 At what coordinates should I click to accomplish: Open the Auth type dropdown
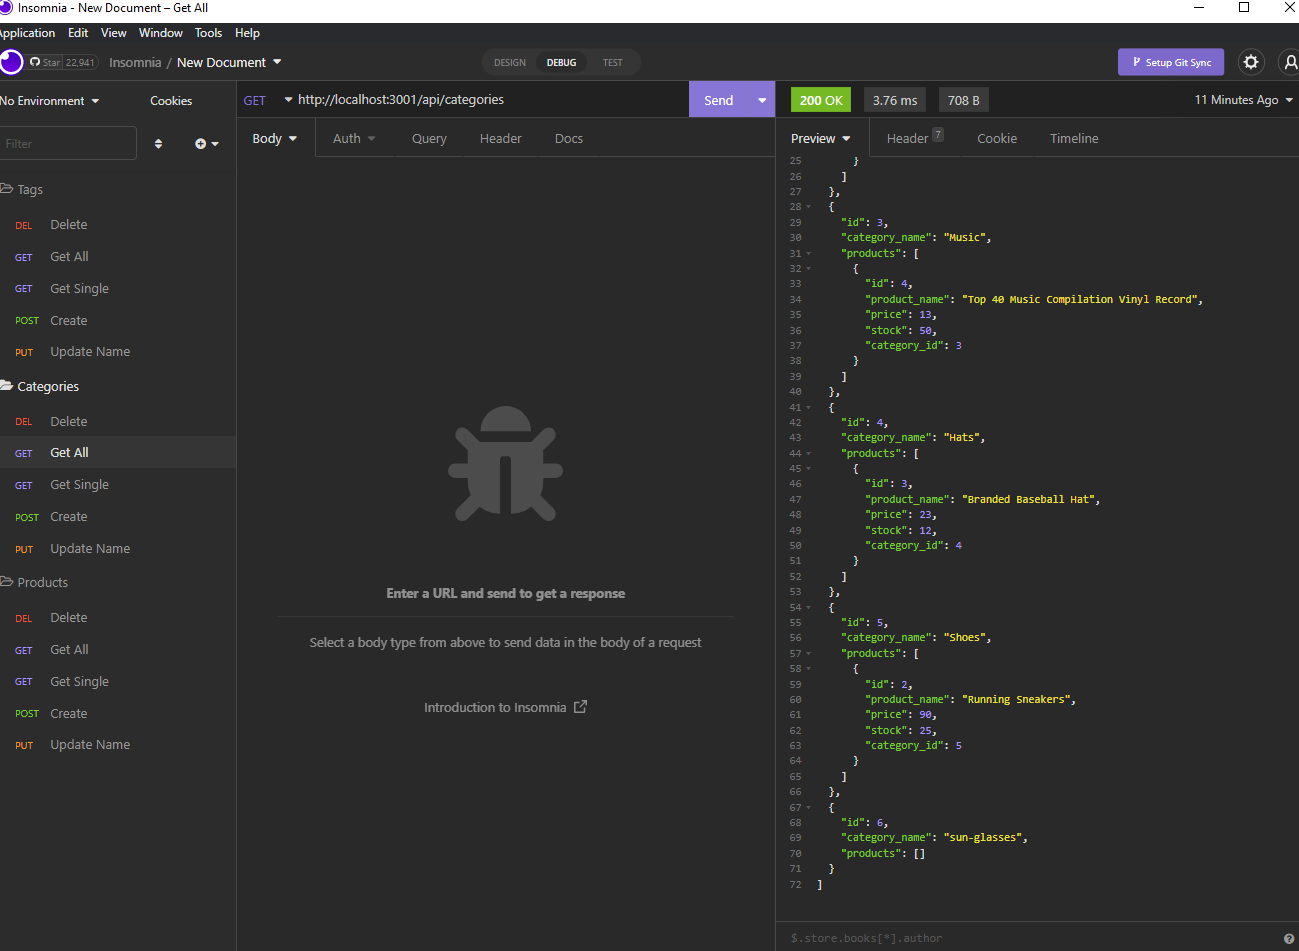tap(354, 139)
